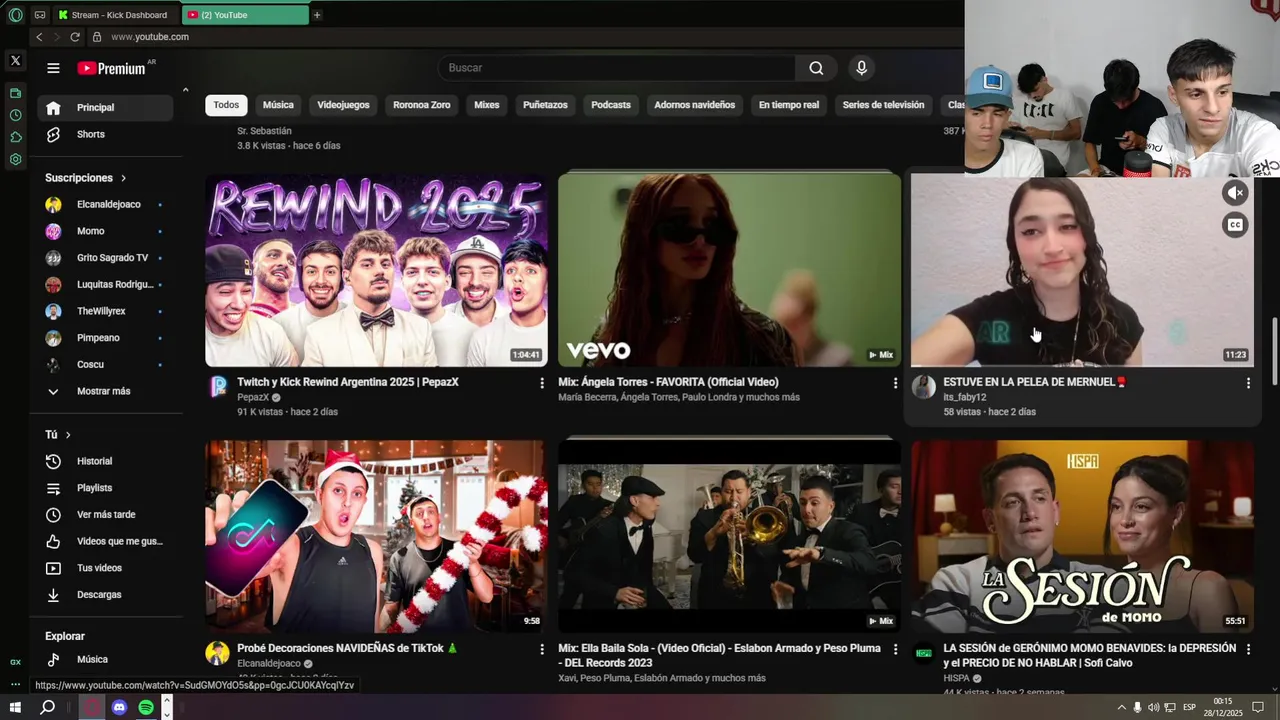Open Windows taskbar search
This screenshot has height=720, width=1280.
coord(47,707)
